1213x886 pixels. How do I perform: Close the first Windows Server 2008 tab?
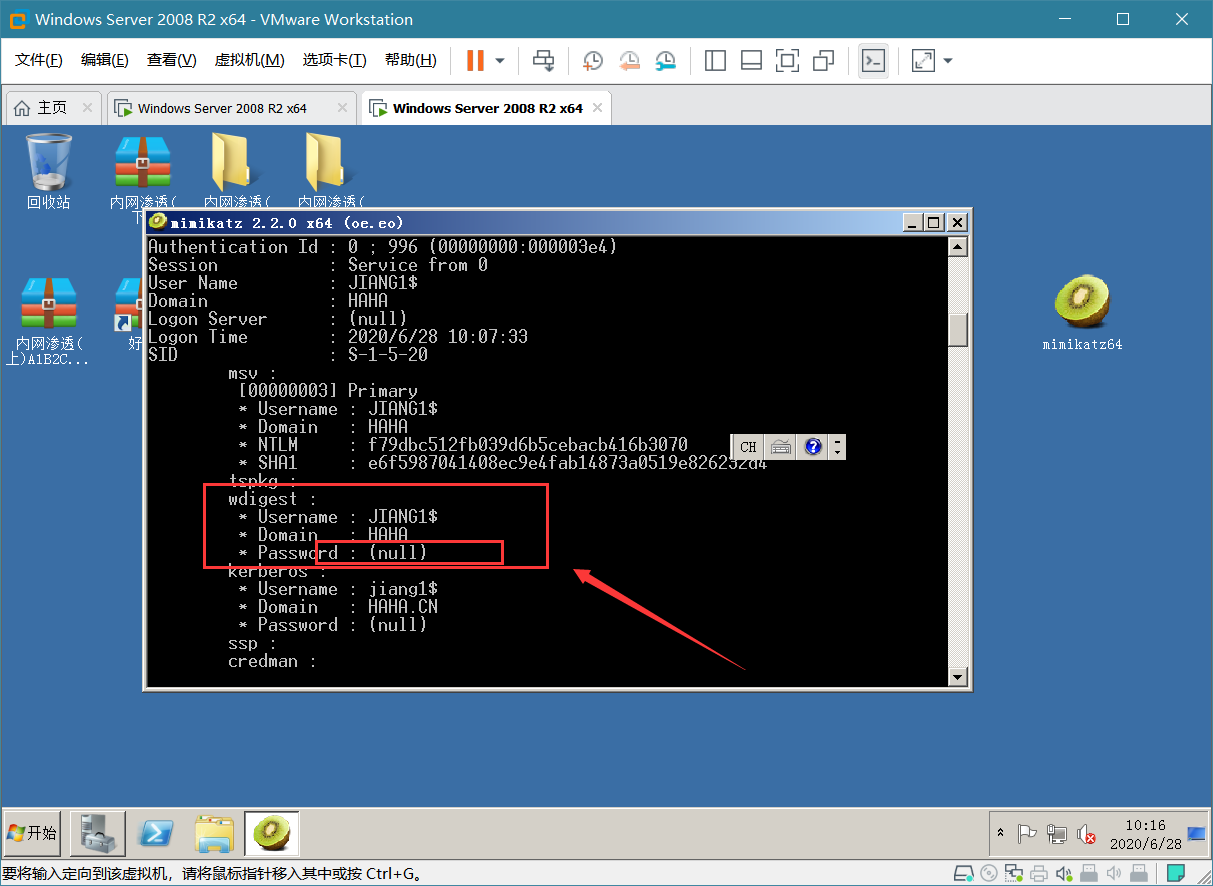pyautogui.click(x=343, y=108)
